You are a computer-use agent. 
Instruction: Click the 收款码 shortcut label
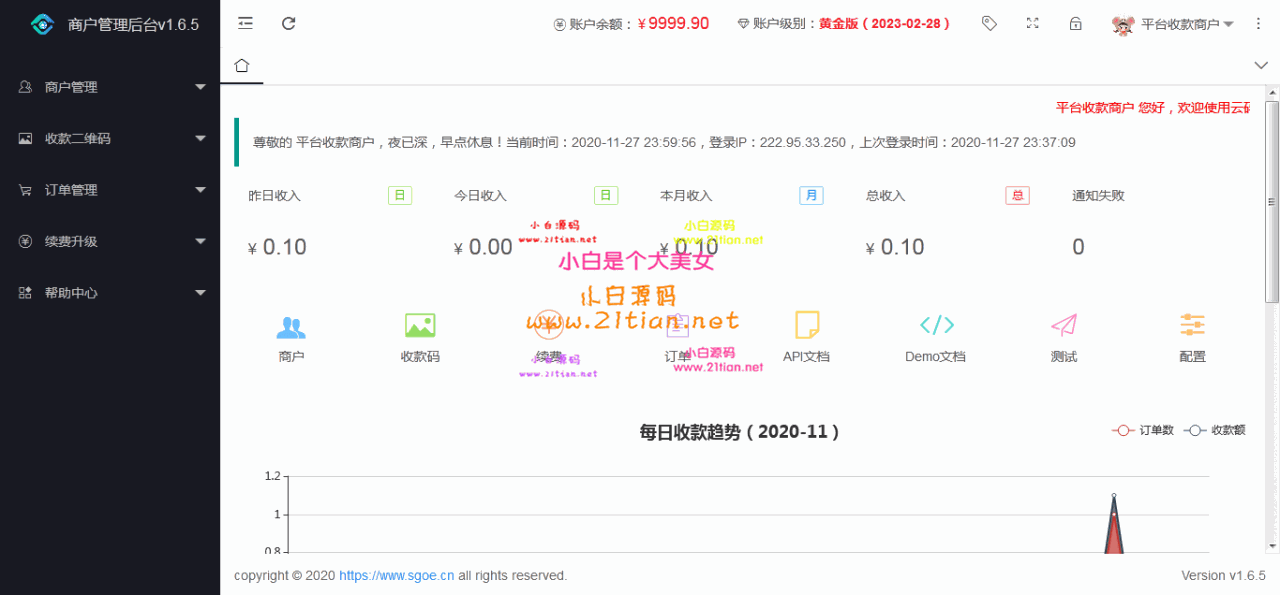pos(420,357)
